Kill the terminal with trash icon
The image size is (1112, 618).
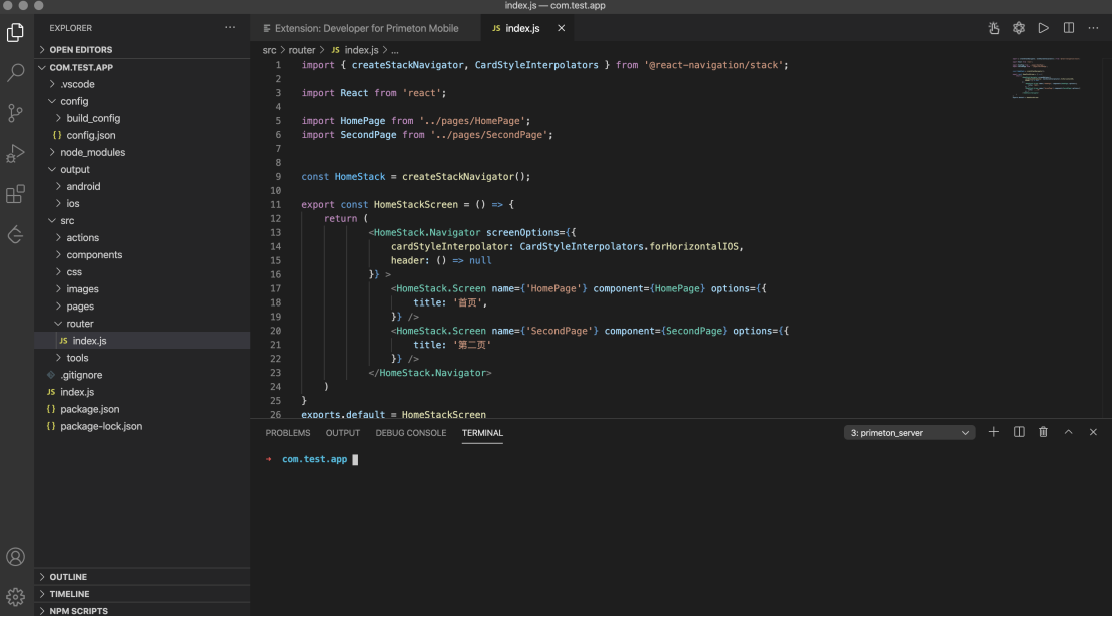tap(1043, 432)
